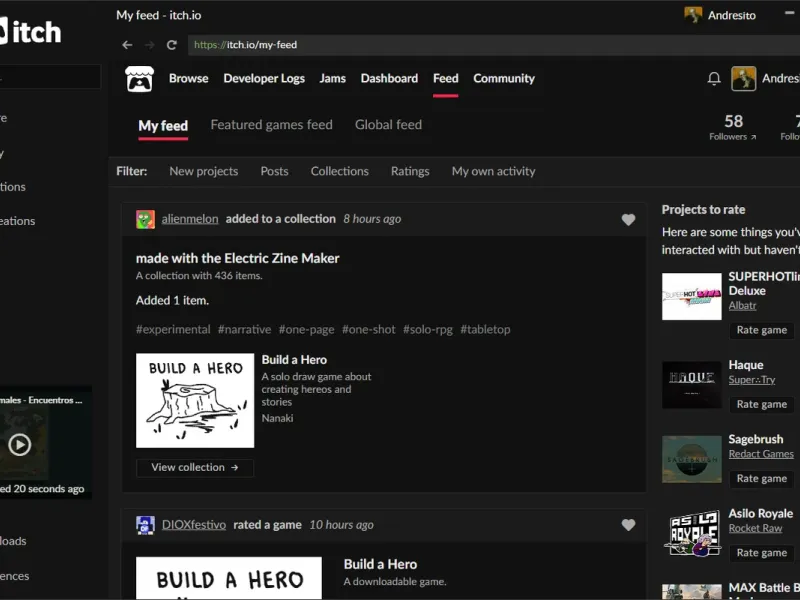This screenshot has width=800, height=600.
Task: Click the "8 hours ago" timestamp
Action: pos(372,219)
